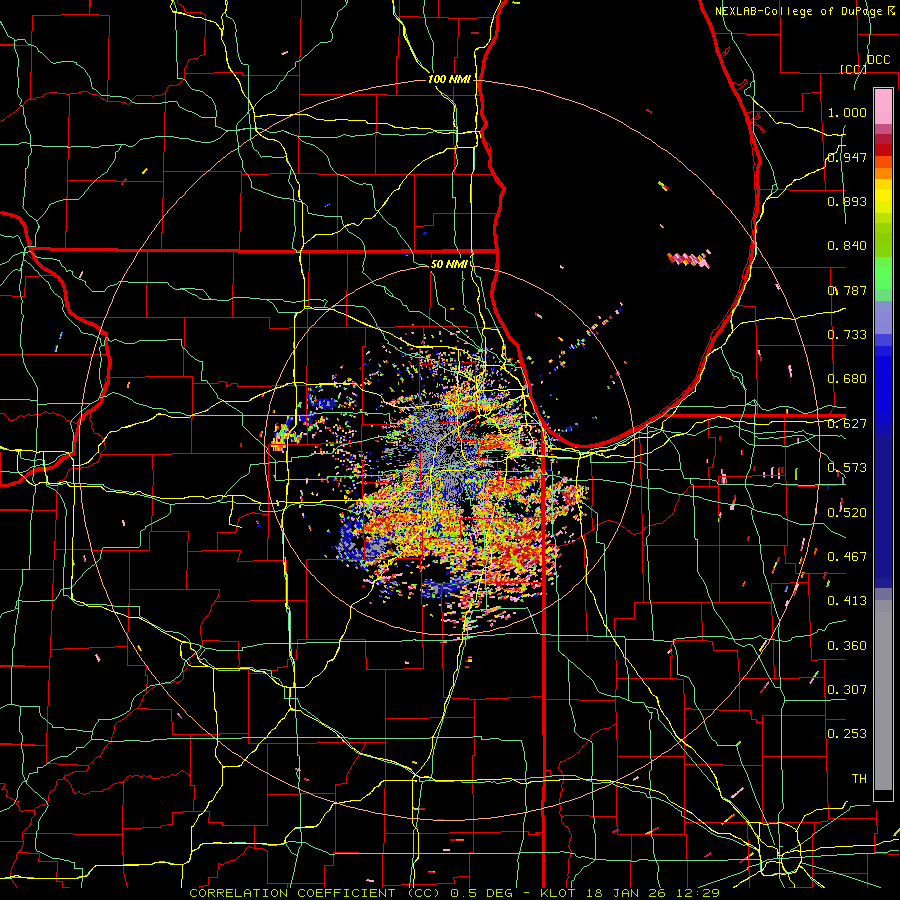The image size is (900, 900).
Task: Click the pink echo streaks over Lake Michigan
Action: [x=689, y=259]
